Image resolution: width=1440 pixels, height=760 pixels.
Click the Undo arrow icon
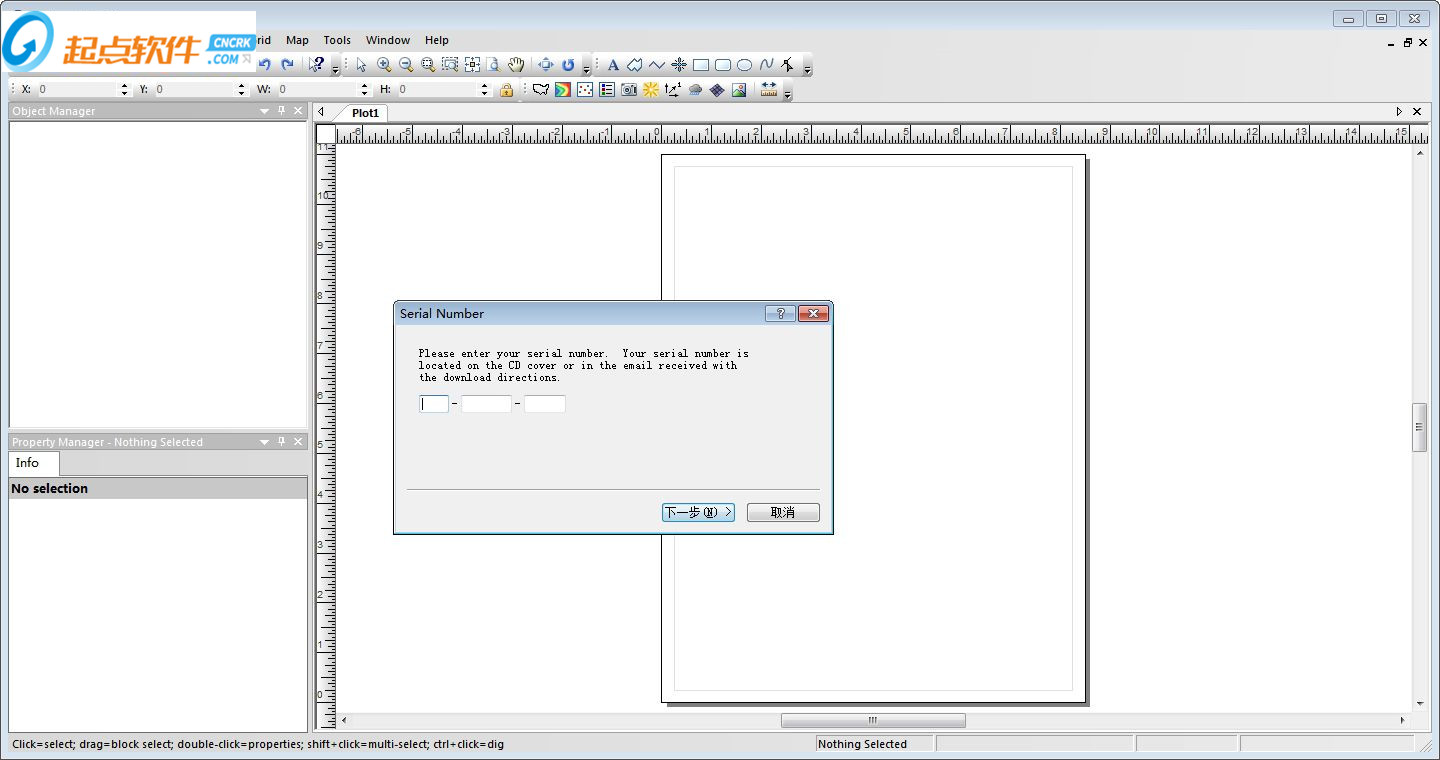click(265, 65)
